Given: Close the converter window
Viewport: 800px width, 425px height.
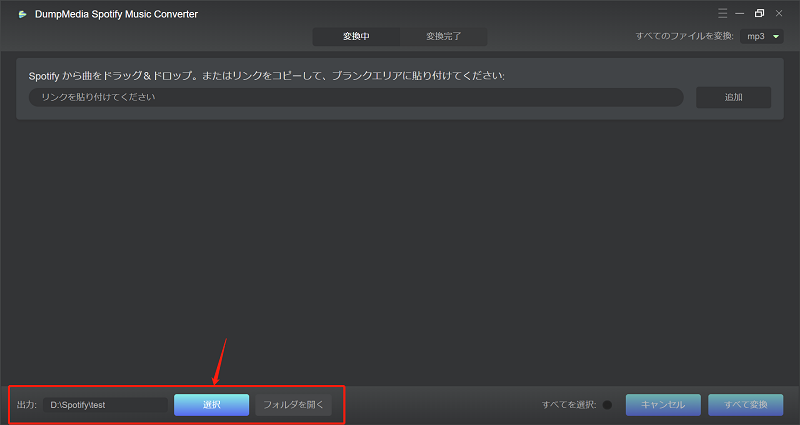Looking at the screenshot, I should coord(779,13).
